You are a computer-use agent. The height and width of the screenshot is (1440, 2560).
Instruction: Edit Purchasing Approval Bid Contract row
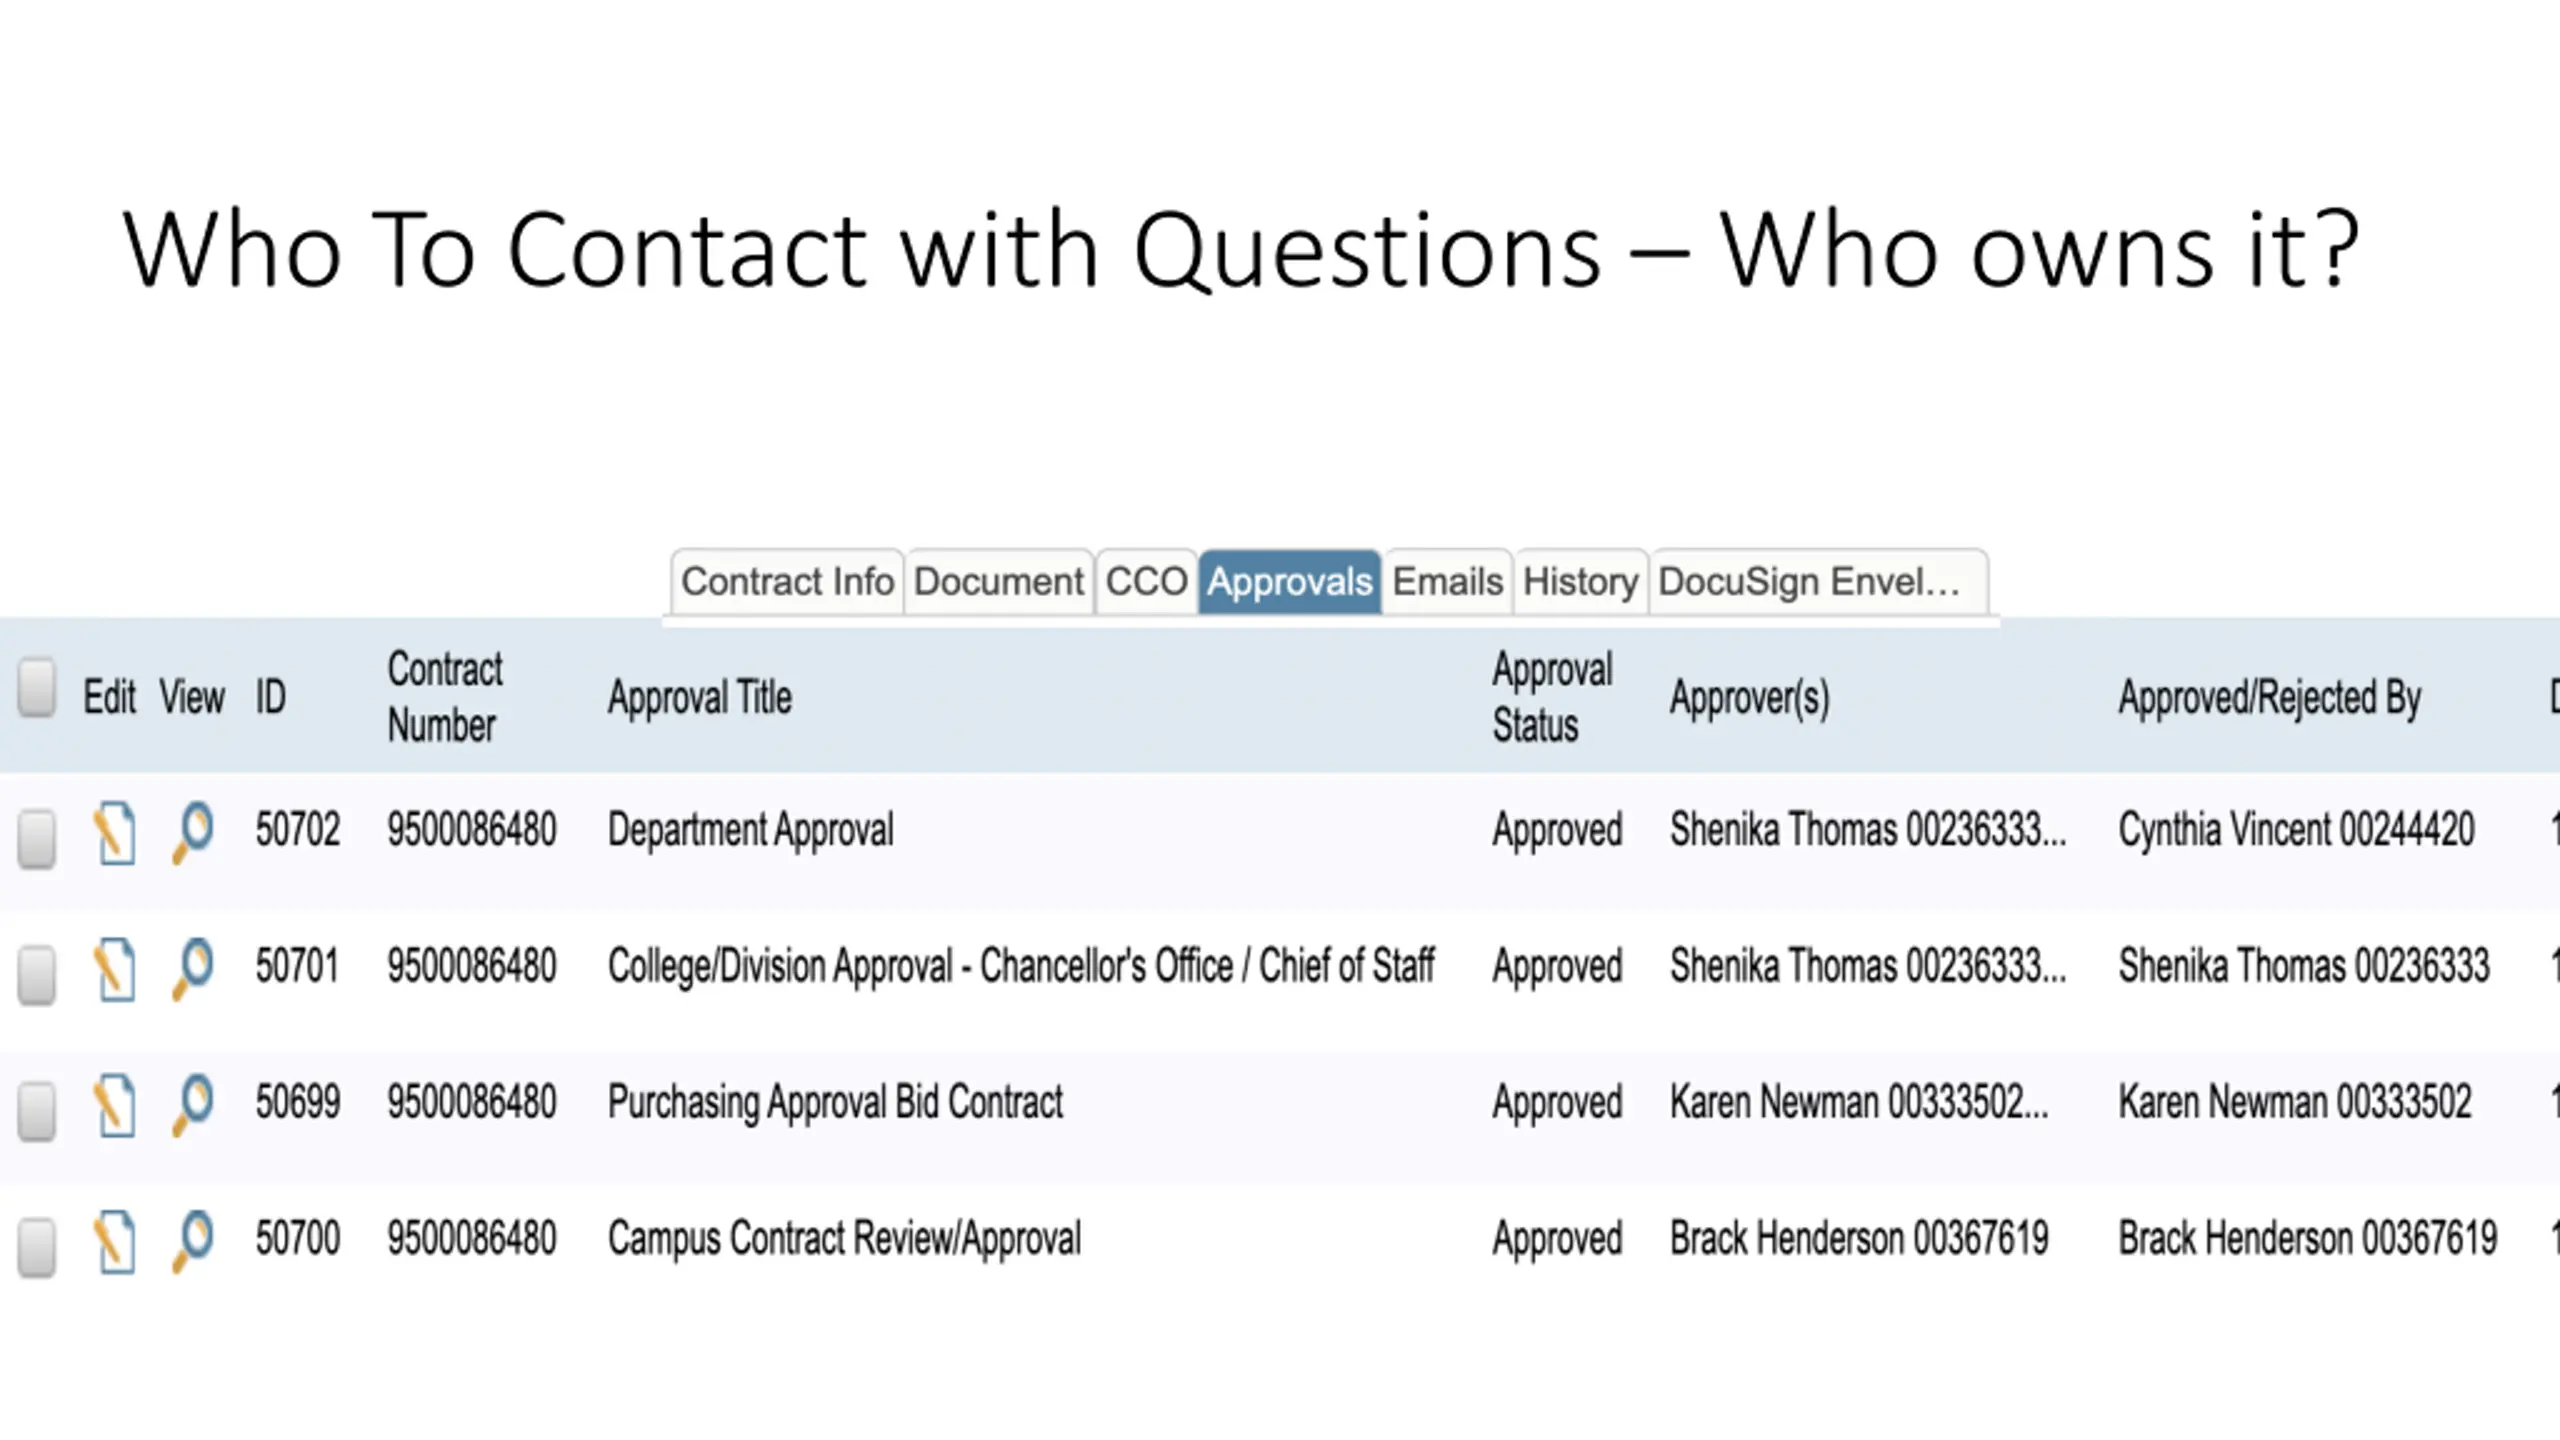pos(114,1104)
